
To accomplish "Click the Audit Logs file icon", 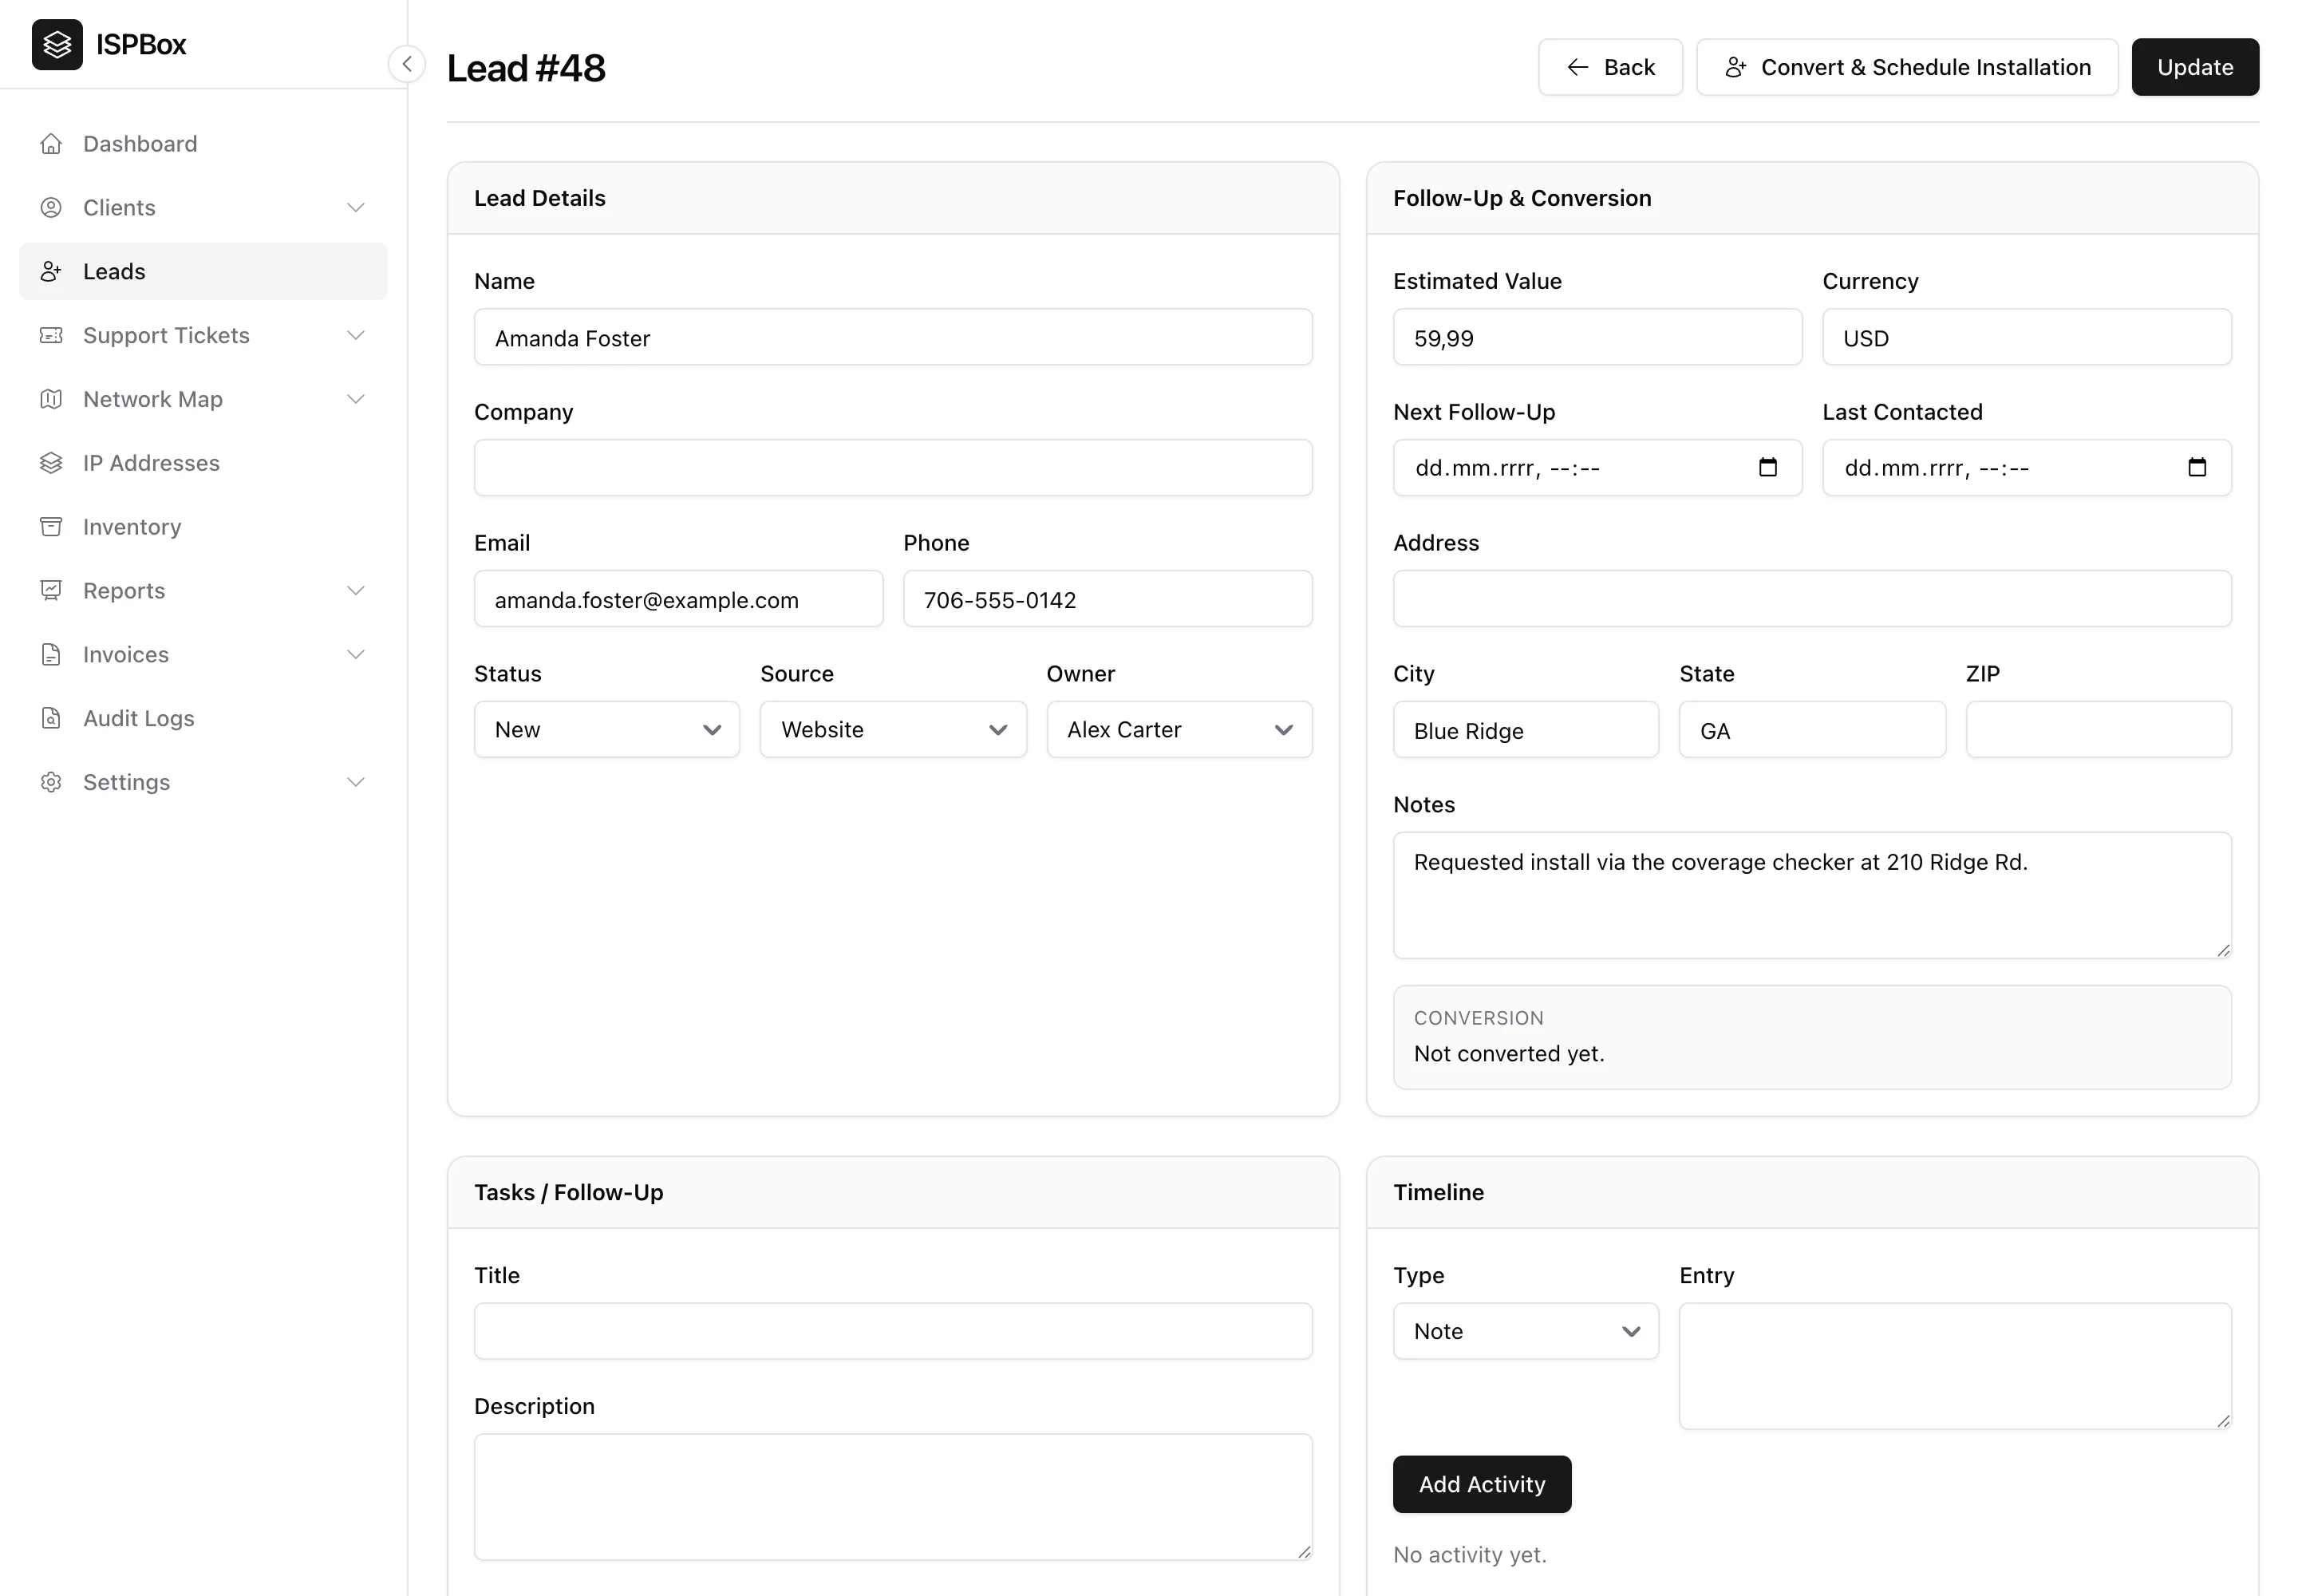I will 51,719.
